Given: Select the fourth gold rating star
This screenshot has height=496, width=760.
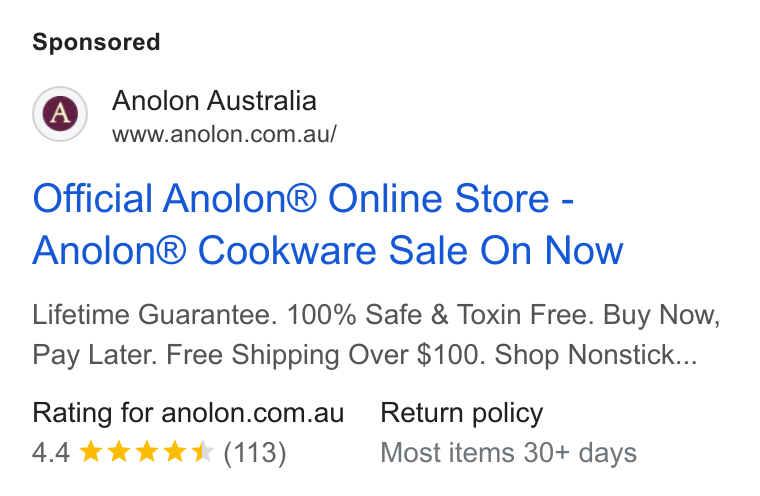Looking at the screenshot, I should tap(174, 451).
